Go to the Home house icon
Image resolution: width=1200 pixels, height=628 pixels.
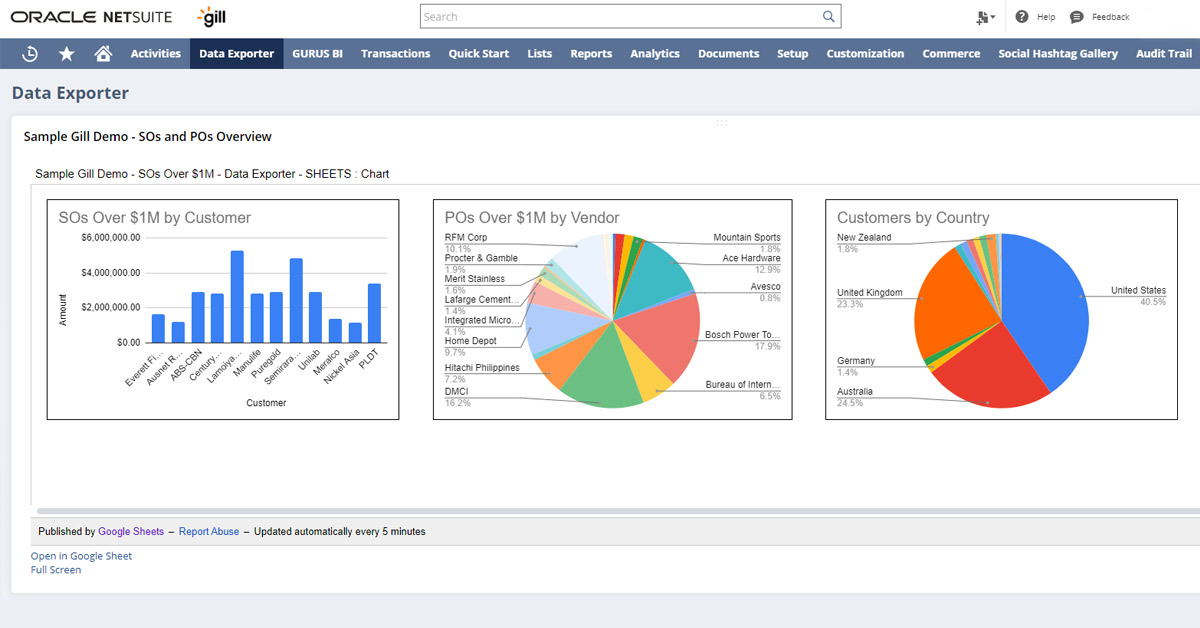(102, 54)
